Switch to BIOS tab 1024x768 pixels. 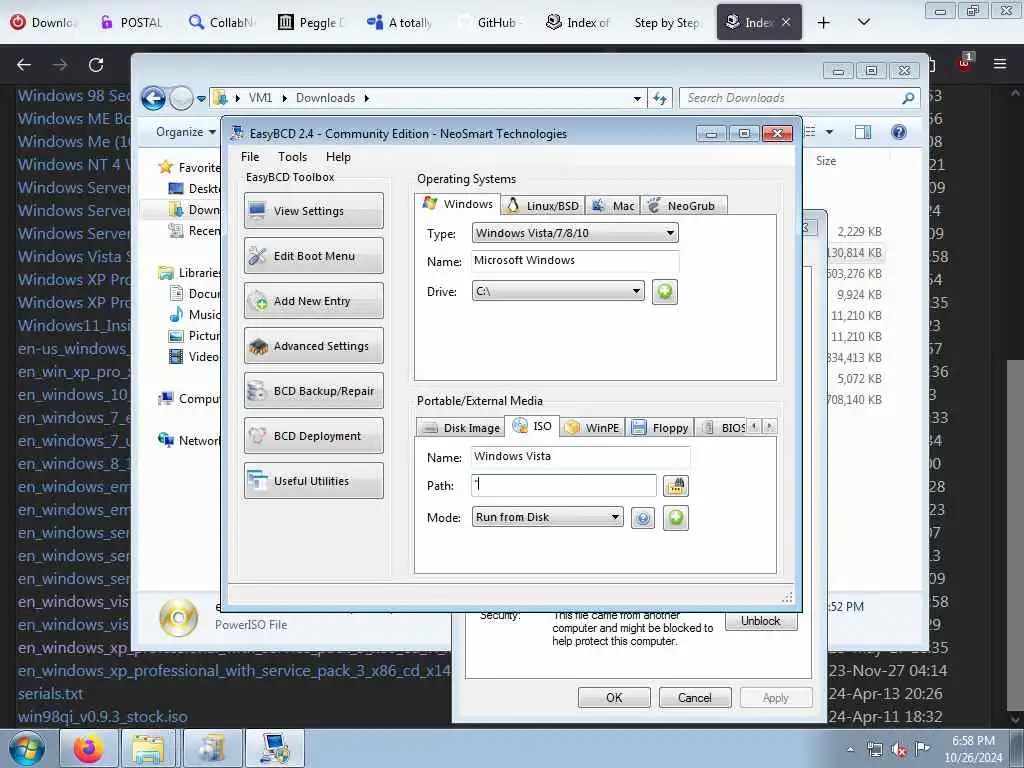722,428
